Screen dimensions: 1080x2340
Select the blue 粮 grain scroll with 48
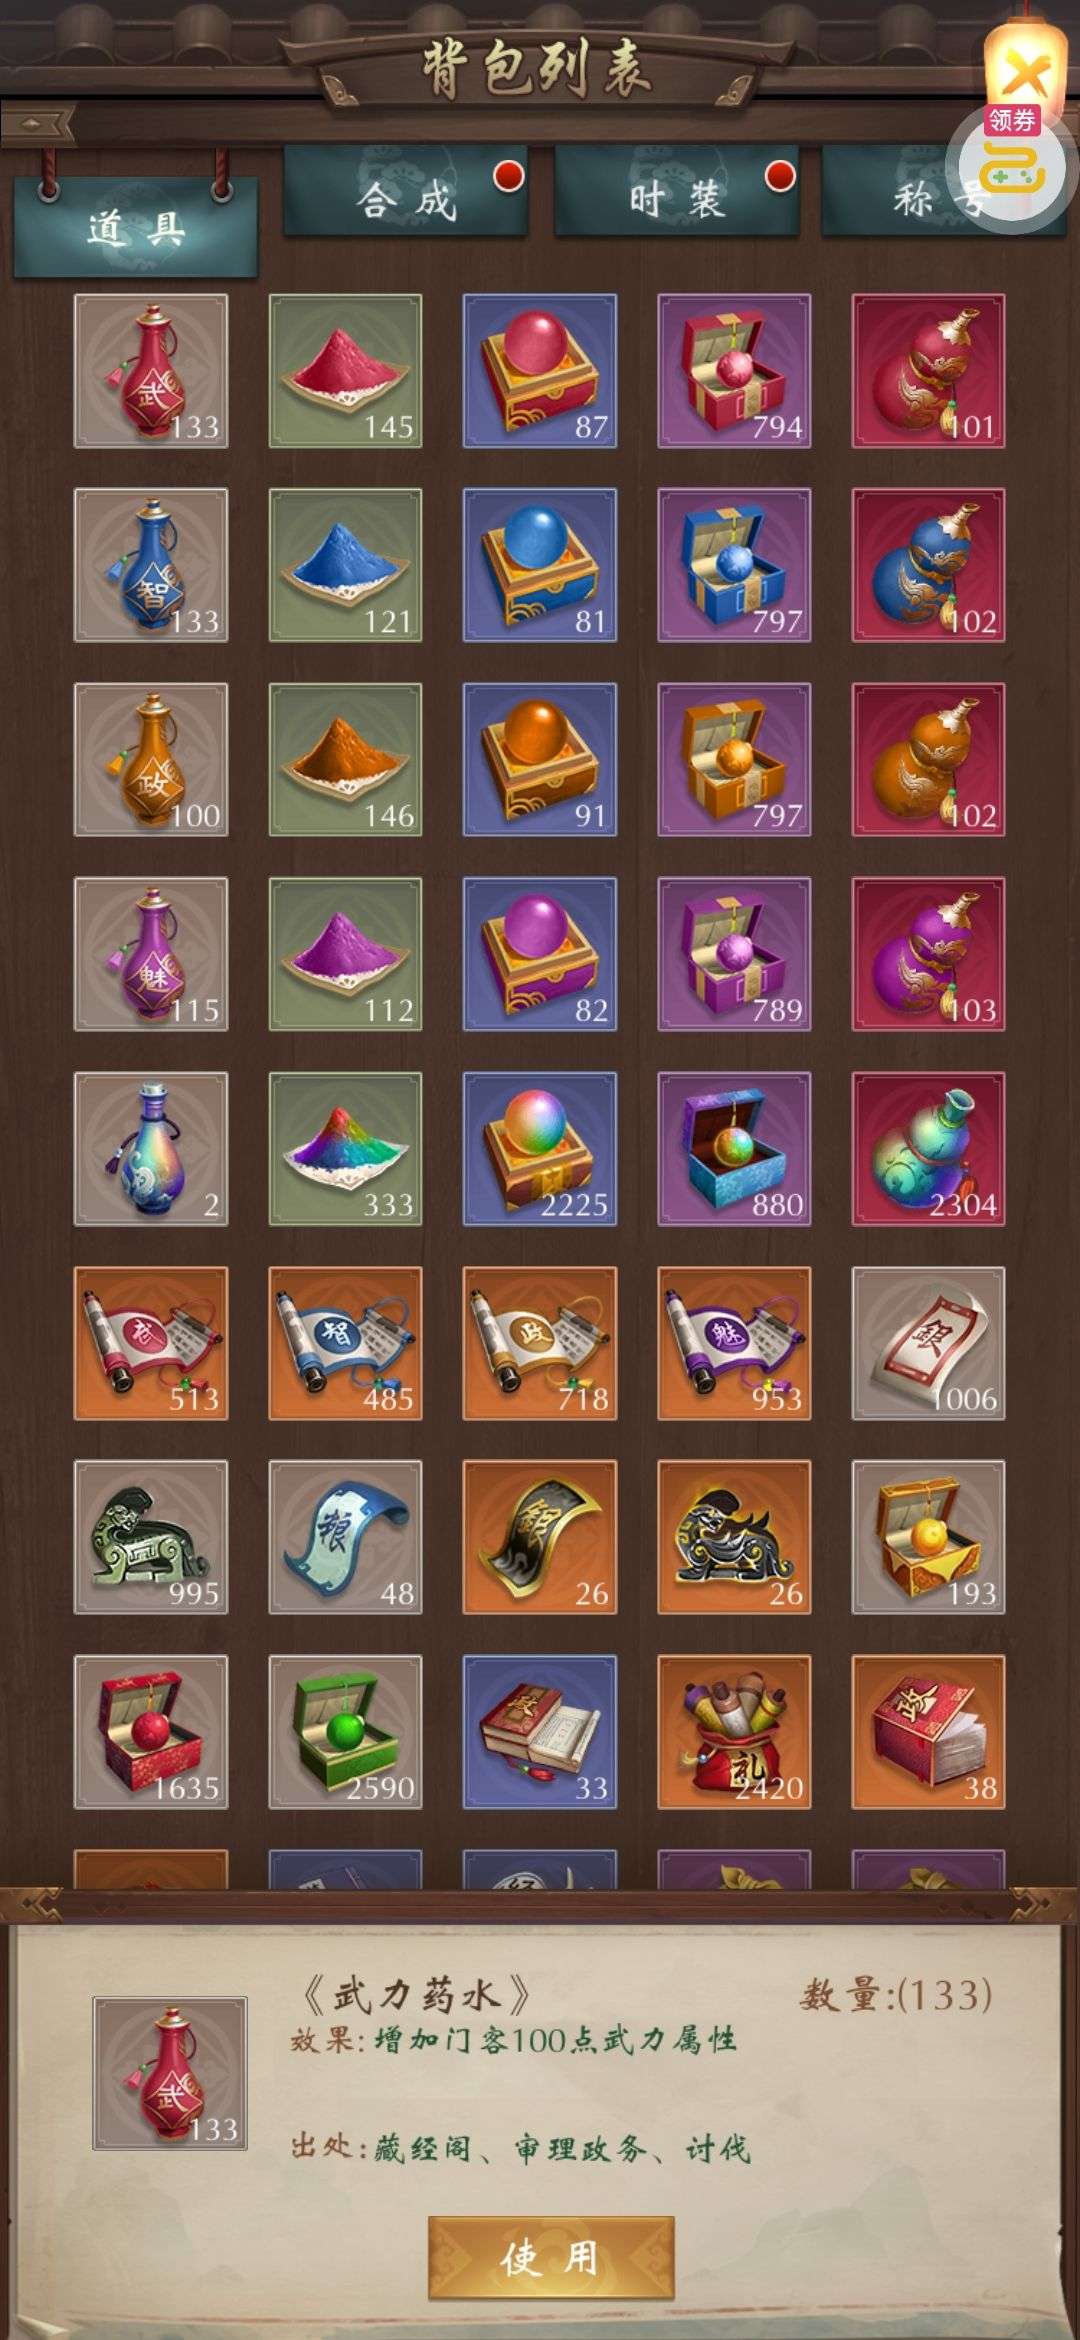pyautogui.click(x=345, y=1537)
